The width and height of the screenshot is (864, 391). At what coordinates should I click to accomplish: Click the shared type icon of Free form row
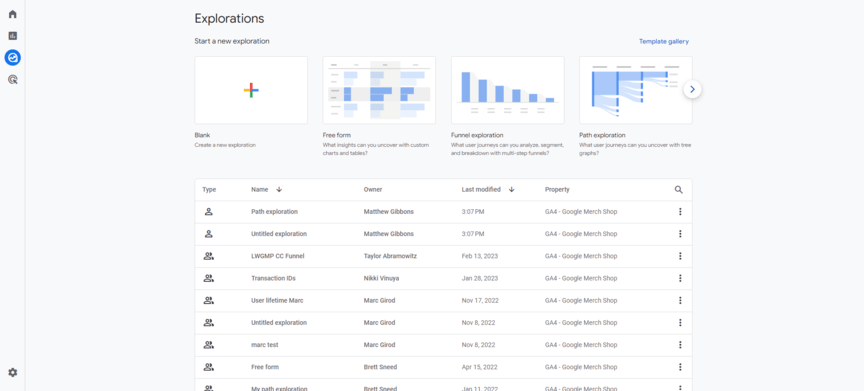pos(208,367)
